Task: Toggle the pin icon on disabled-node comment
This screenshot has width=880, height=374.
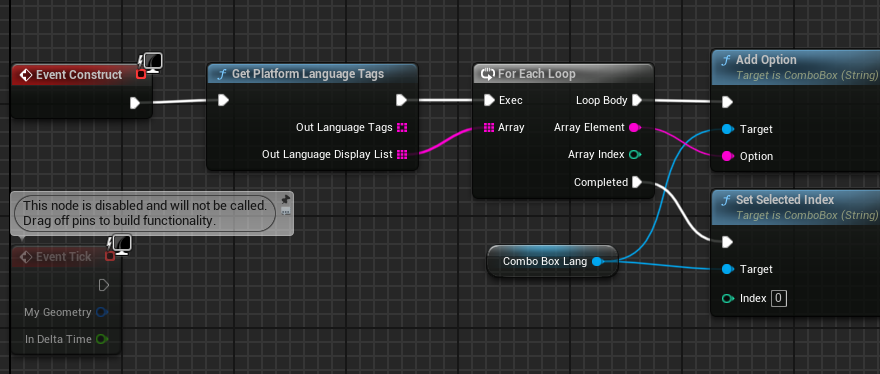Action: pos(285,199)
